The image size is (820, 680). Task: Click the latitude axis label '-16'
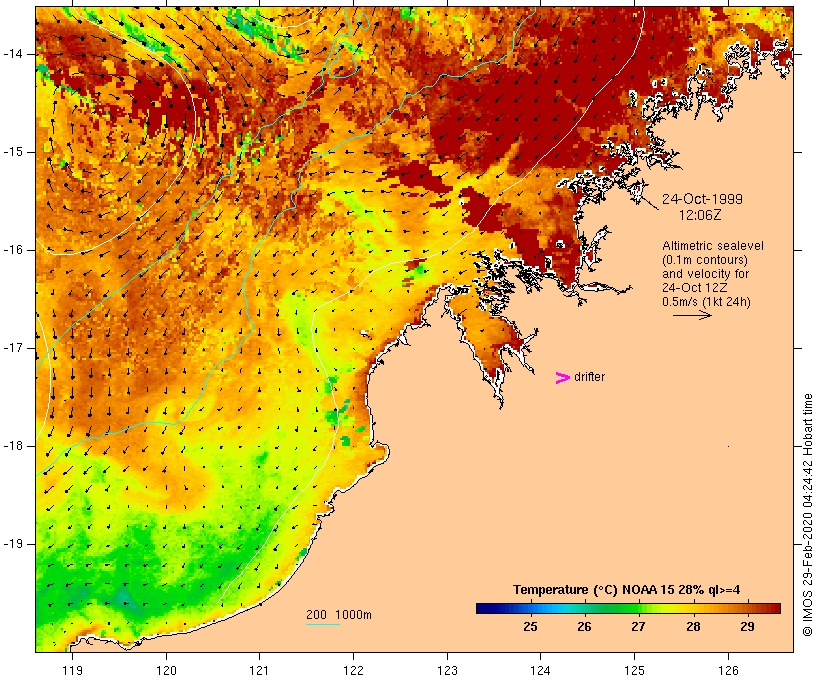click(x=13, y=250)
